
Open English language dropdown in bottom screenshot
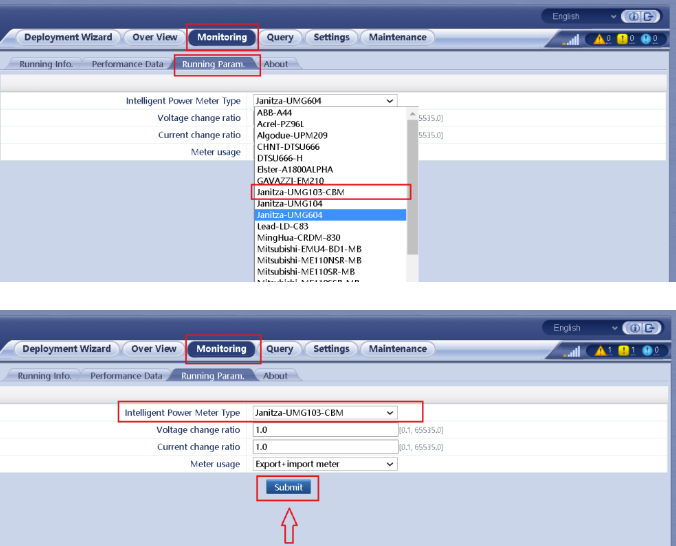582,328
